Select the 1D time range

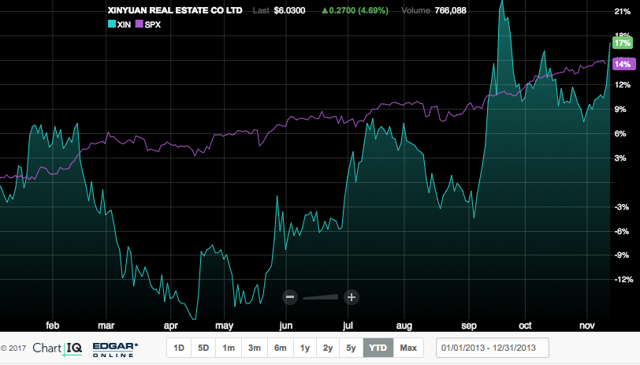tap(179, 348)
